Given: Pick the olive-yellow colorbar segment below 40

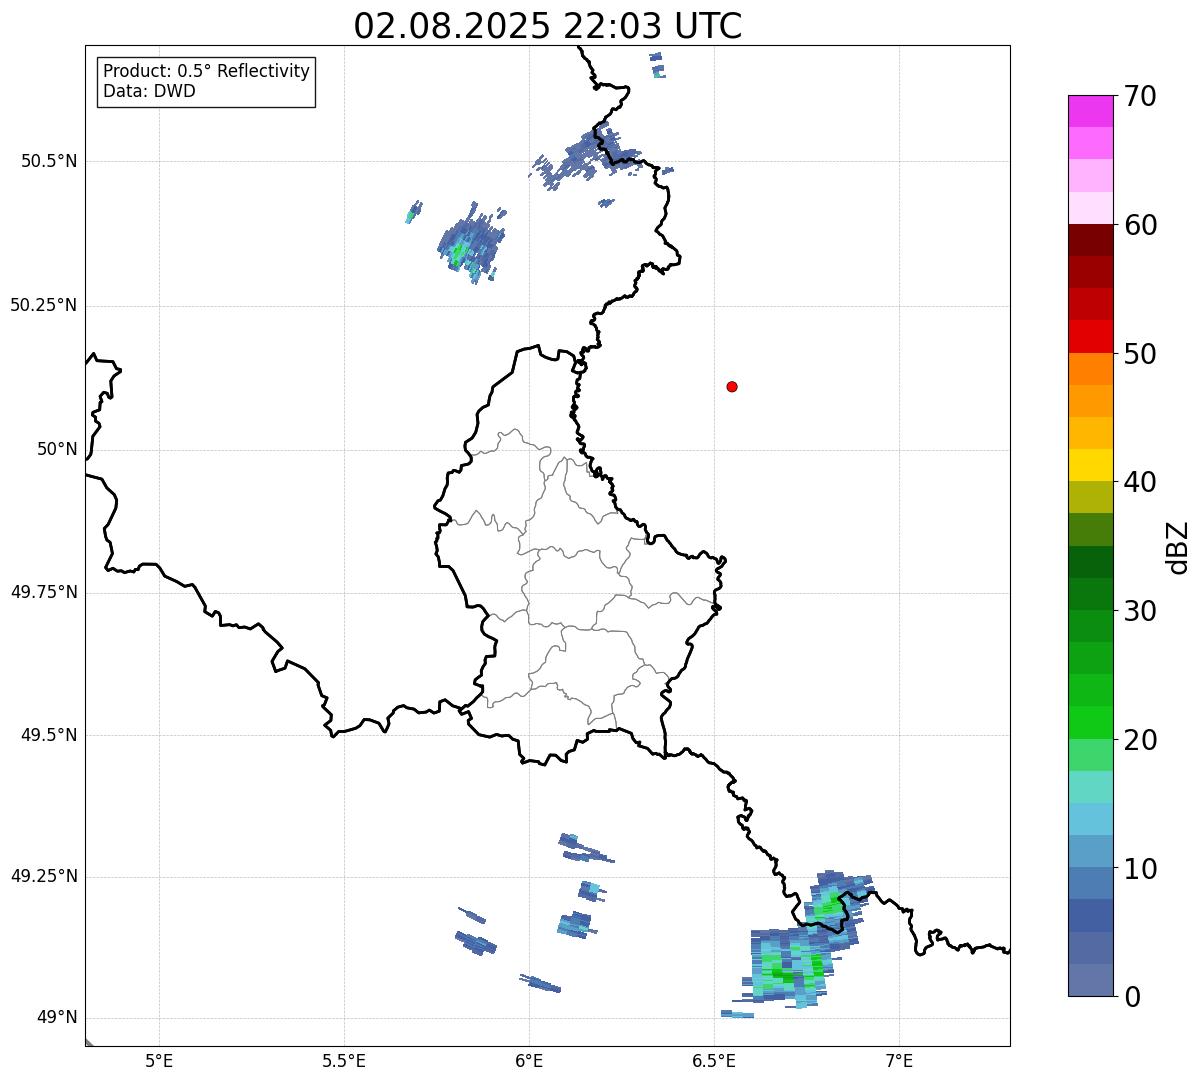Looking at the screenshot, I should (1090, 497).
